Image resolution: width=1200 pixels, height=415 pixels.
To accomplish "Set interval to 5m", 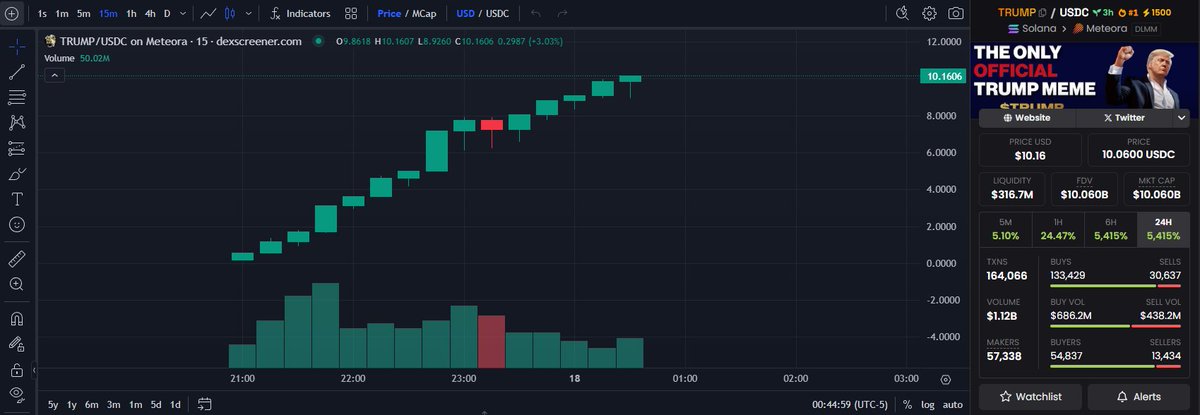I will tap(83, 14).
